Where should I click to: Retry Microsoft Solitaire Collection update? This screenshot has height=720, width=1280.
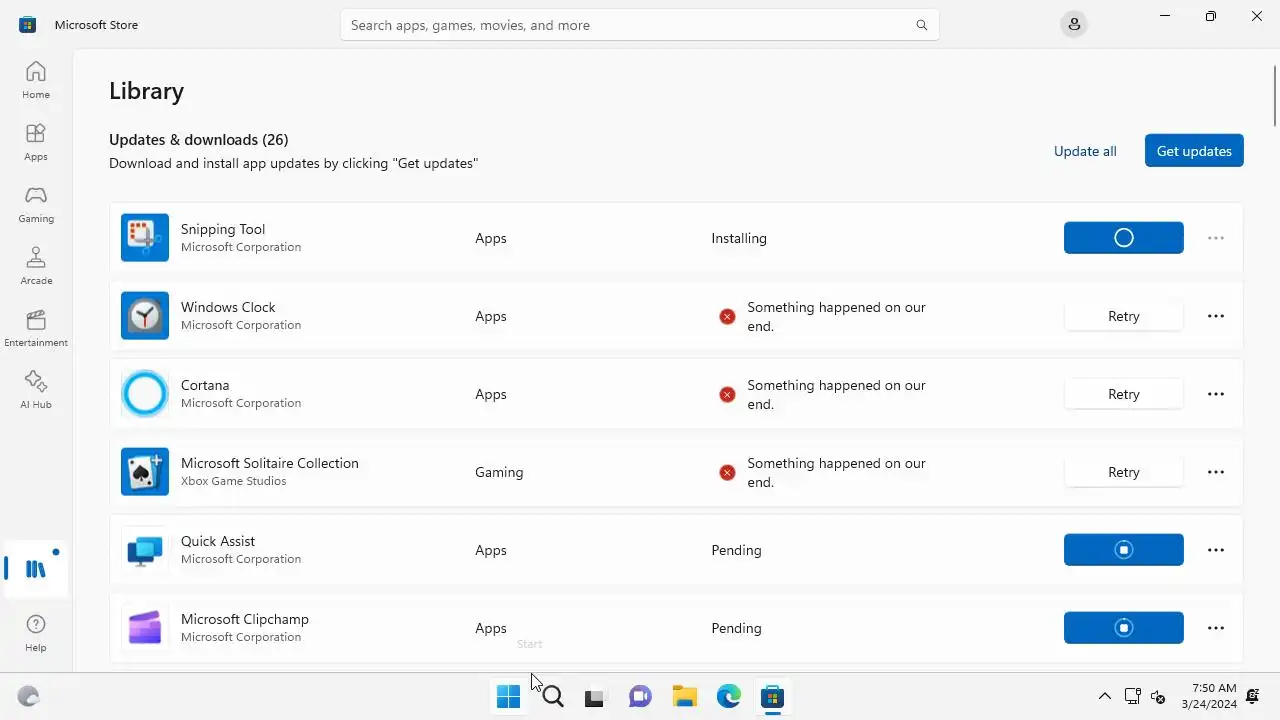[x=1124, y=472]
